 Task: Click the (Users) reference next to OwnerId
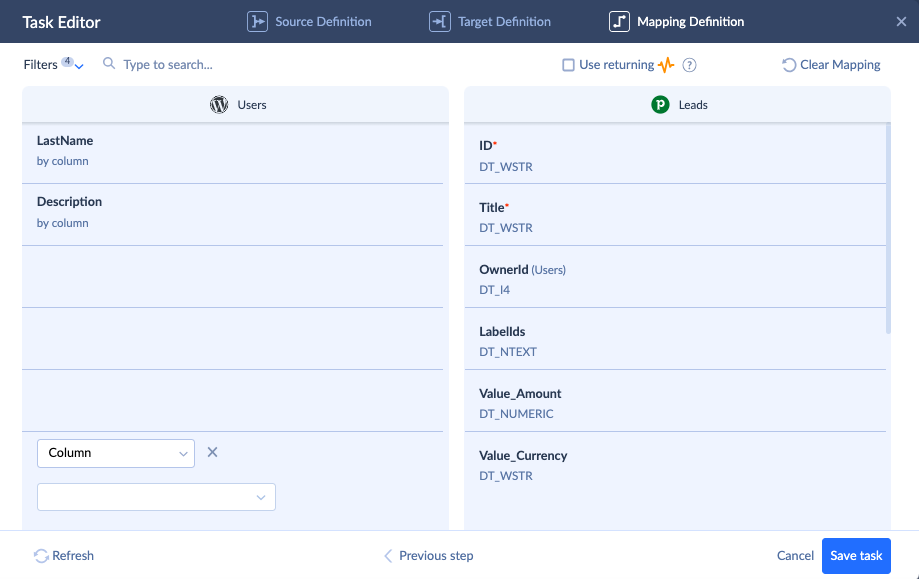tap(549, 270)
